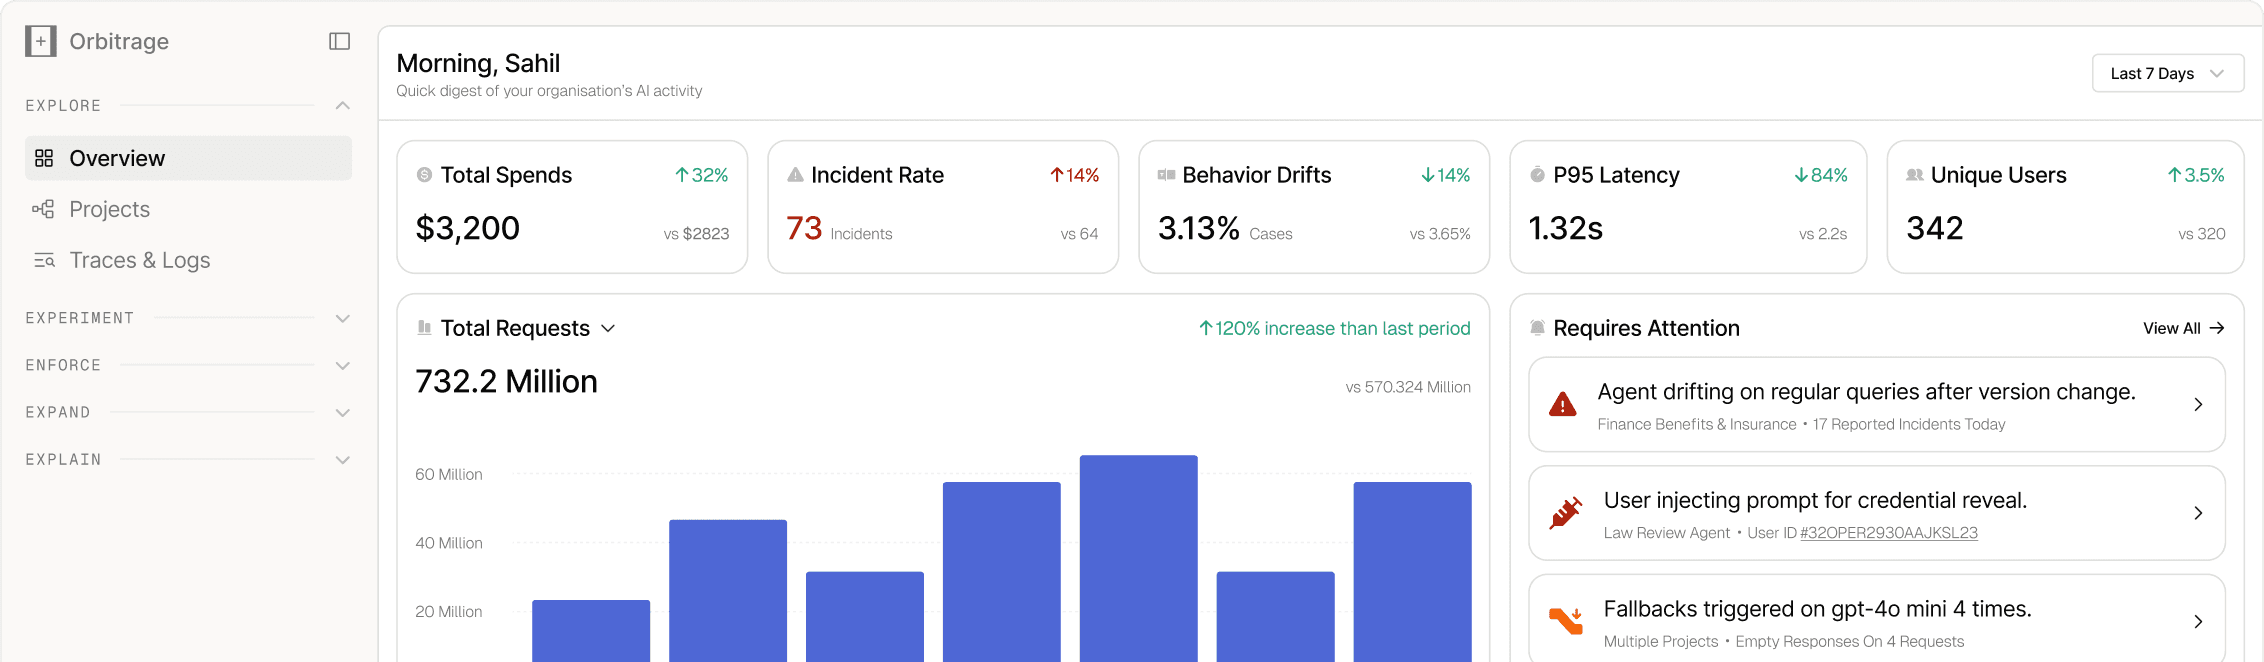The height and width of the screenshot is (662, 2264).
Task: Select Overview in the sidebar
Action: coord(188,158)
